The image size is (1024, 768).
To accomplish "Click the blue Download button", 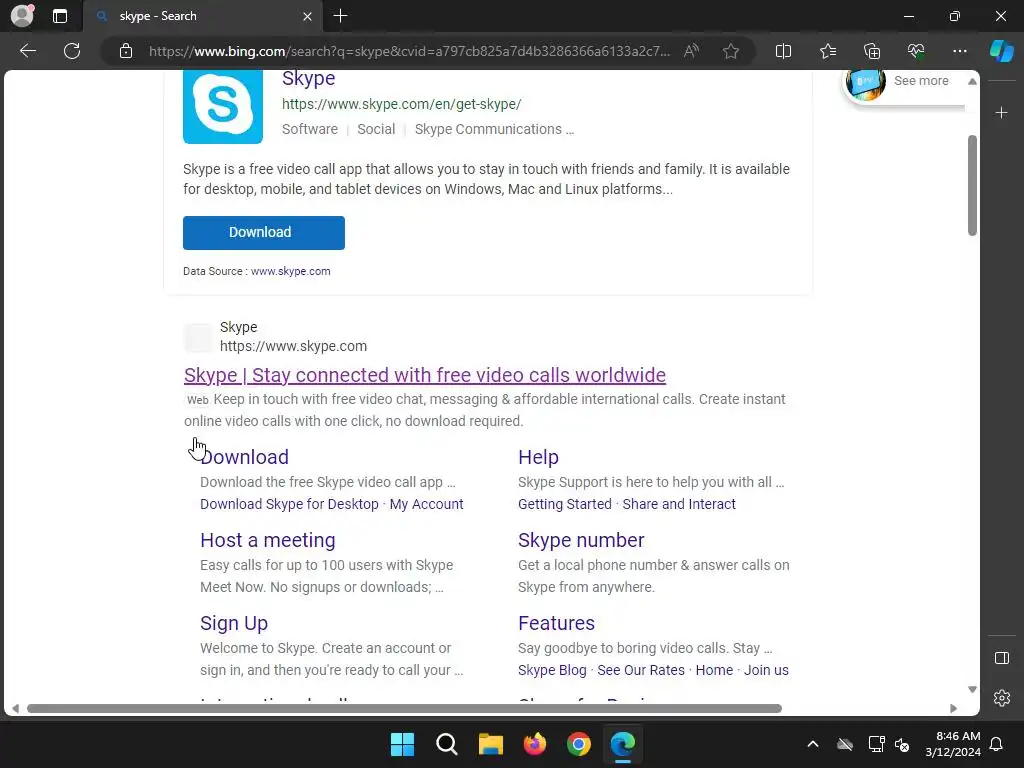I will coord(264,232).
